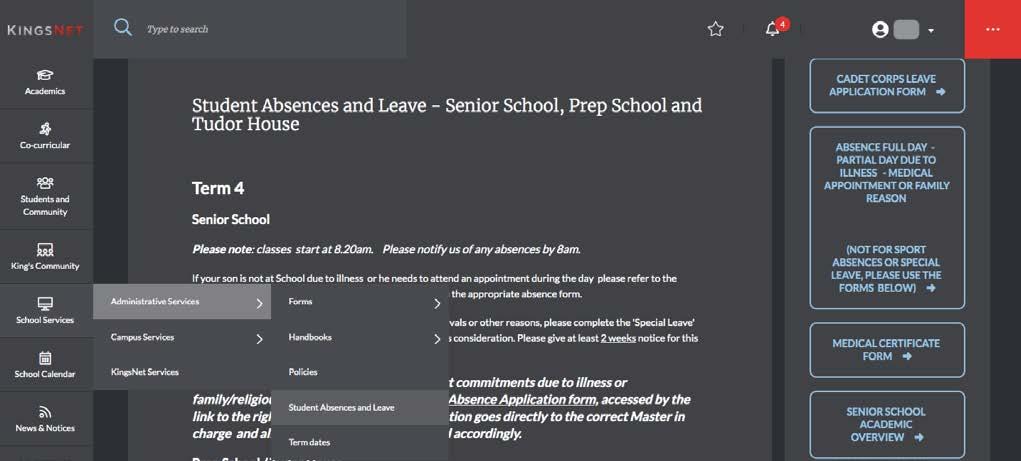
Task: Open the School Calendar
Action: [x=45, y=365]
